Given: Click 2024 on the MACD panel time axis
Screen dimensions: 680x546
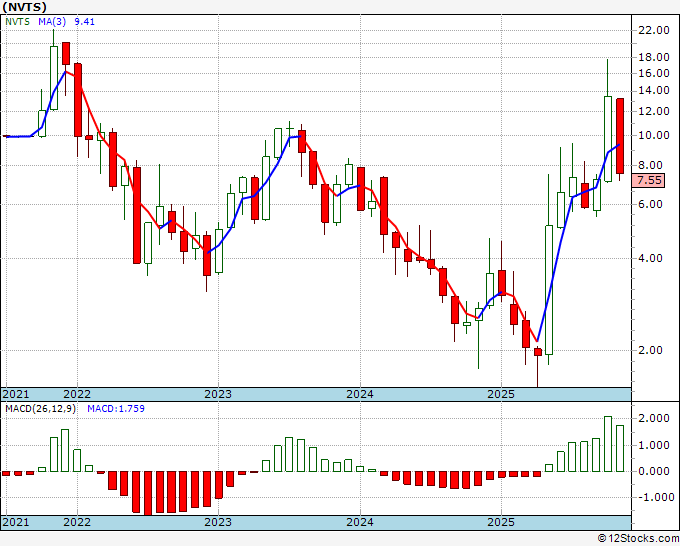Looking at the screenshot, I should pos(360,522).
